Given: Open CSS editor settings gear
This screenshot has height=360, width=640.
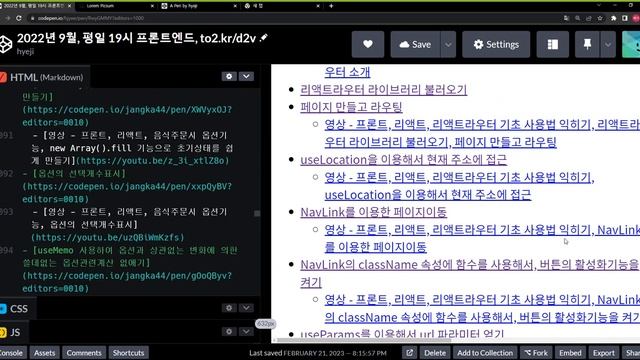Looking at the screenshot, I should [x=229, y=308].
